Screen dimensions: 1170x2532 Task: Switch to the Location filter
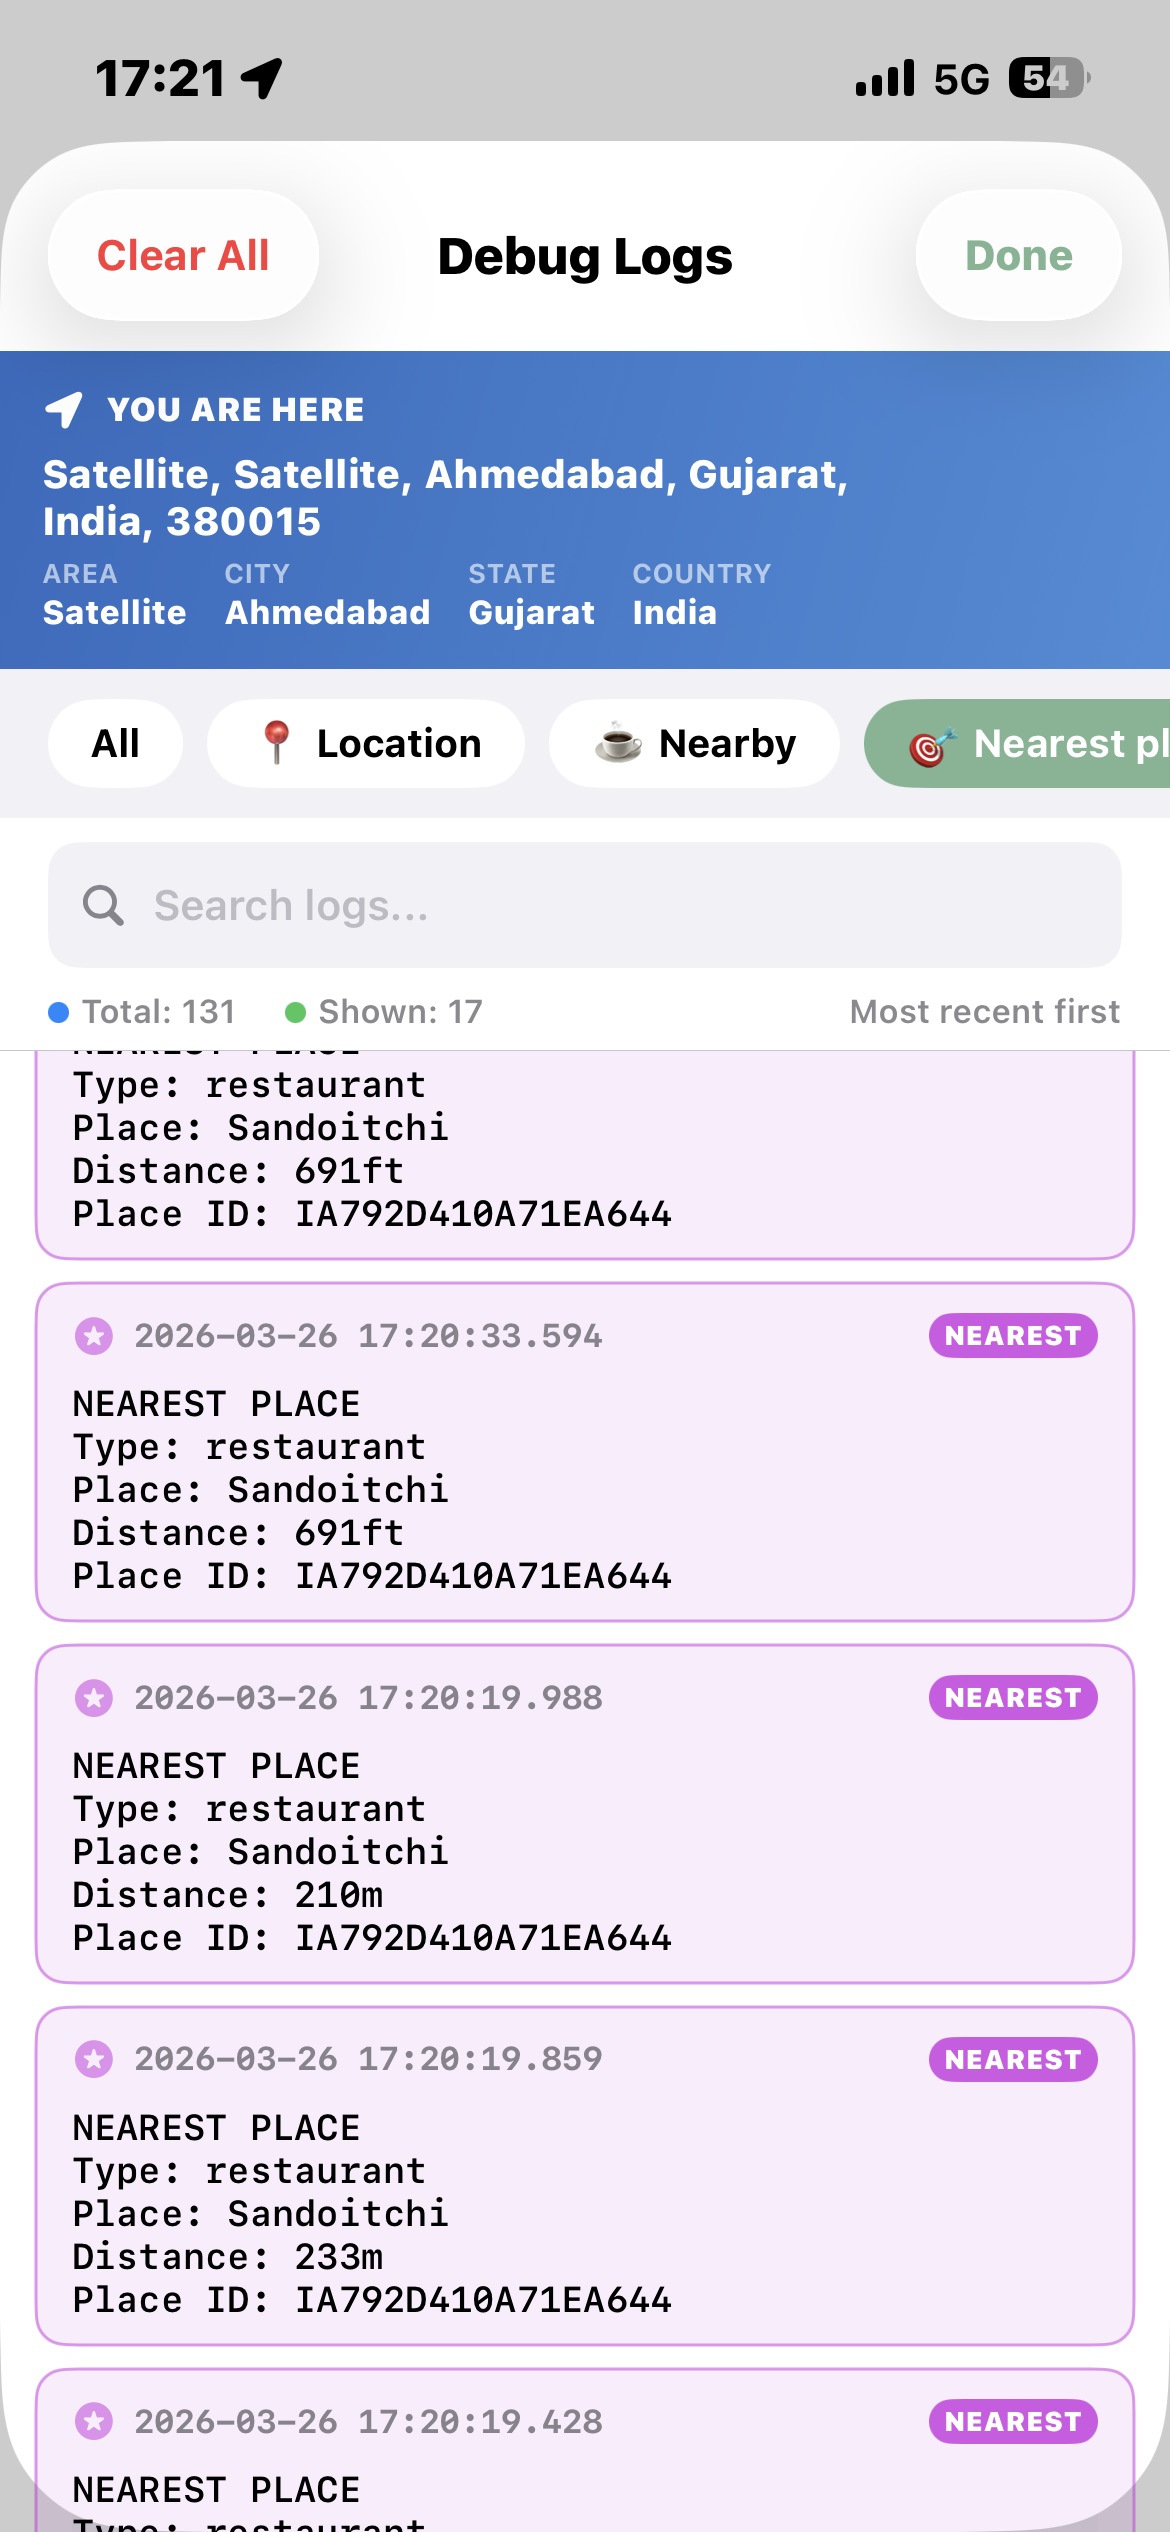pyautogui.click(x=366, y=744)
